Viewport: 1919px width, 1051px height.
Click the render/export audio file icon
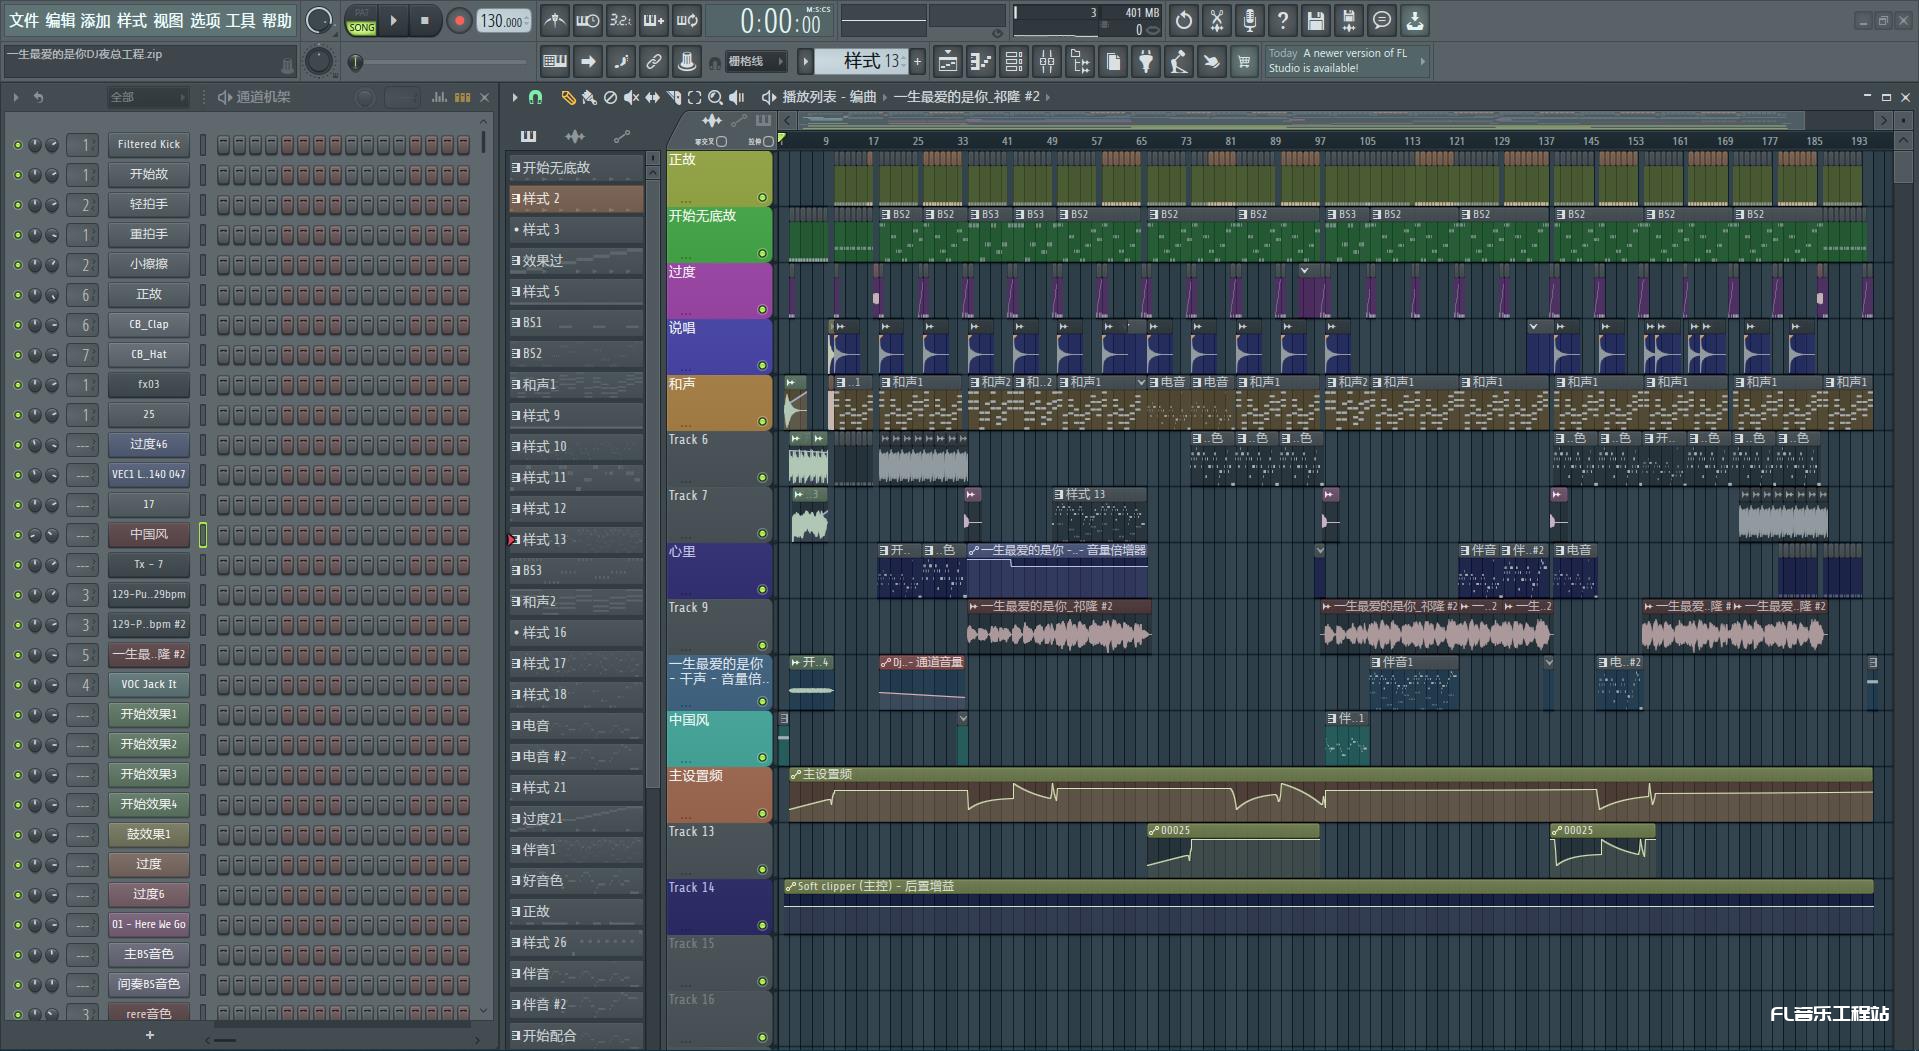click(1348, 20)
